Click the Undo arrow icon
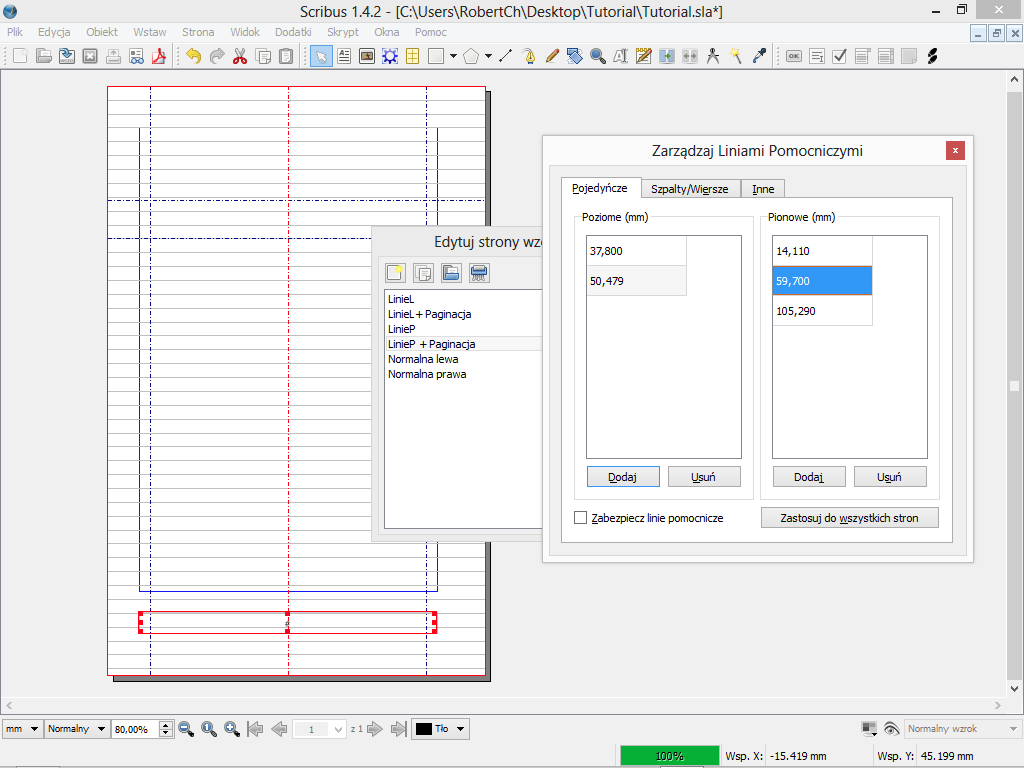 [194, 57]
